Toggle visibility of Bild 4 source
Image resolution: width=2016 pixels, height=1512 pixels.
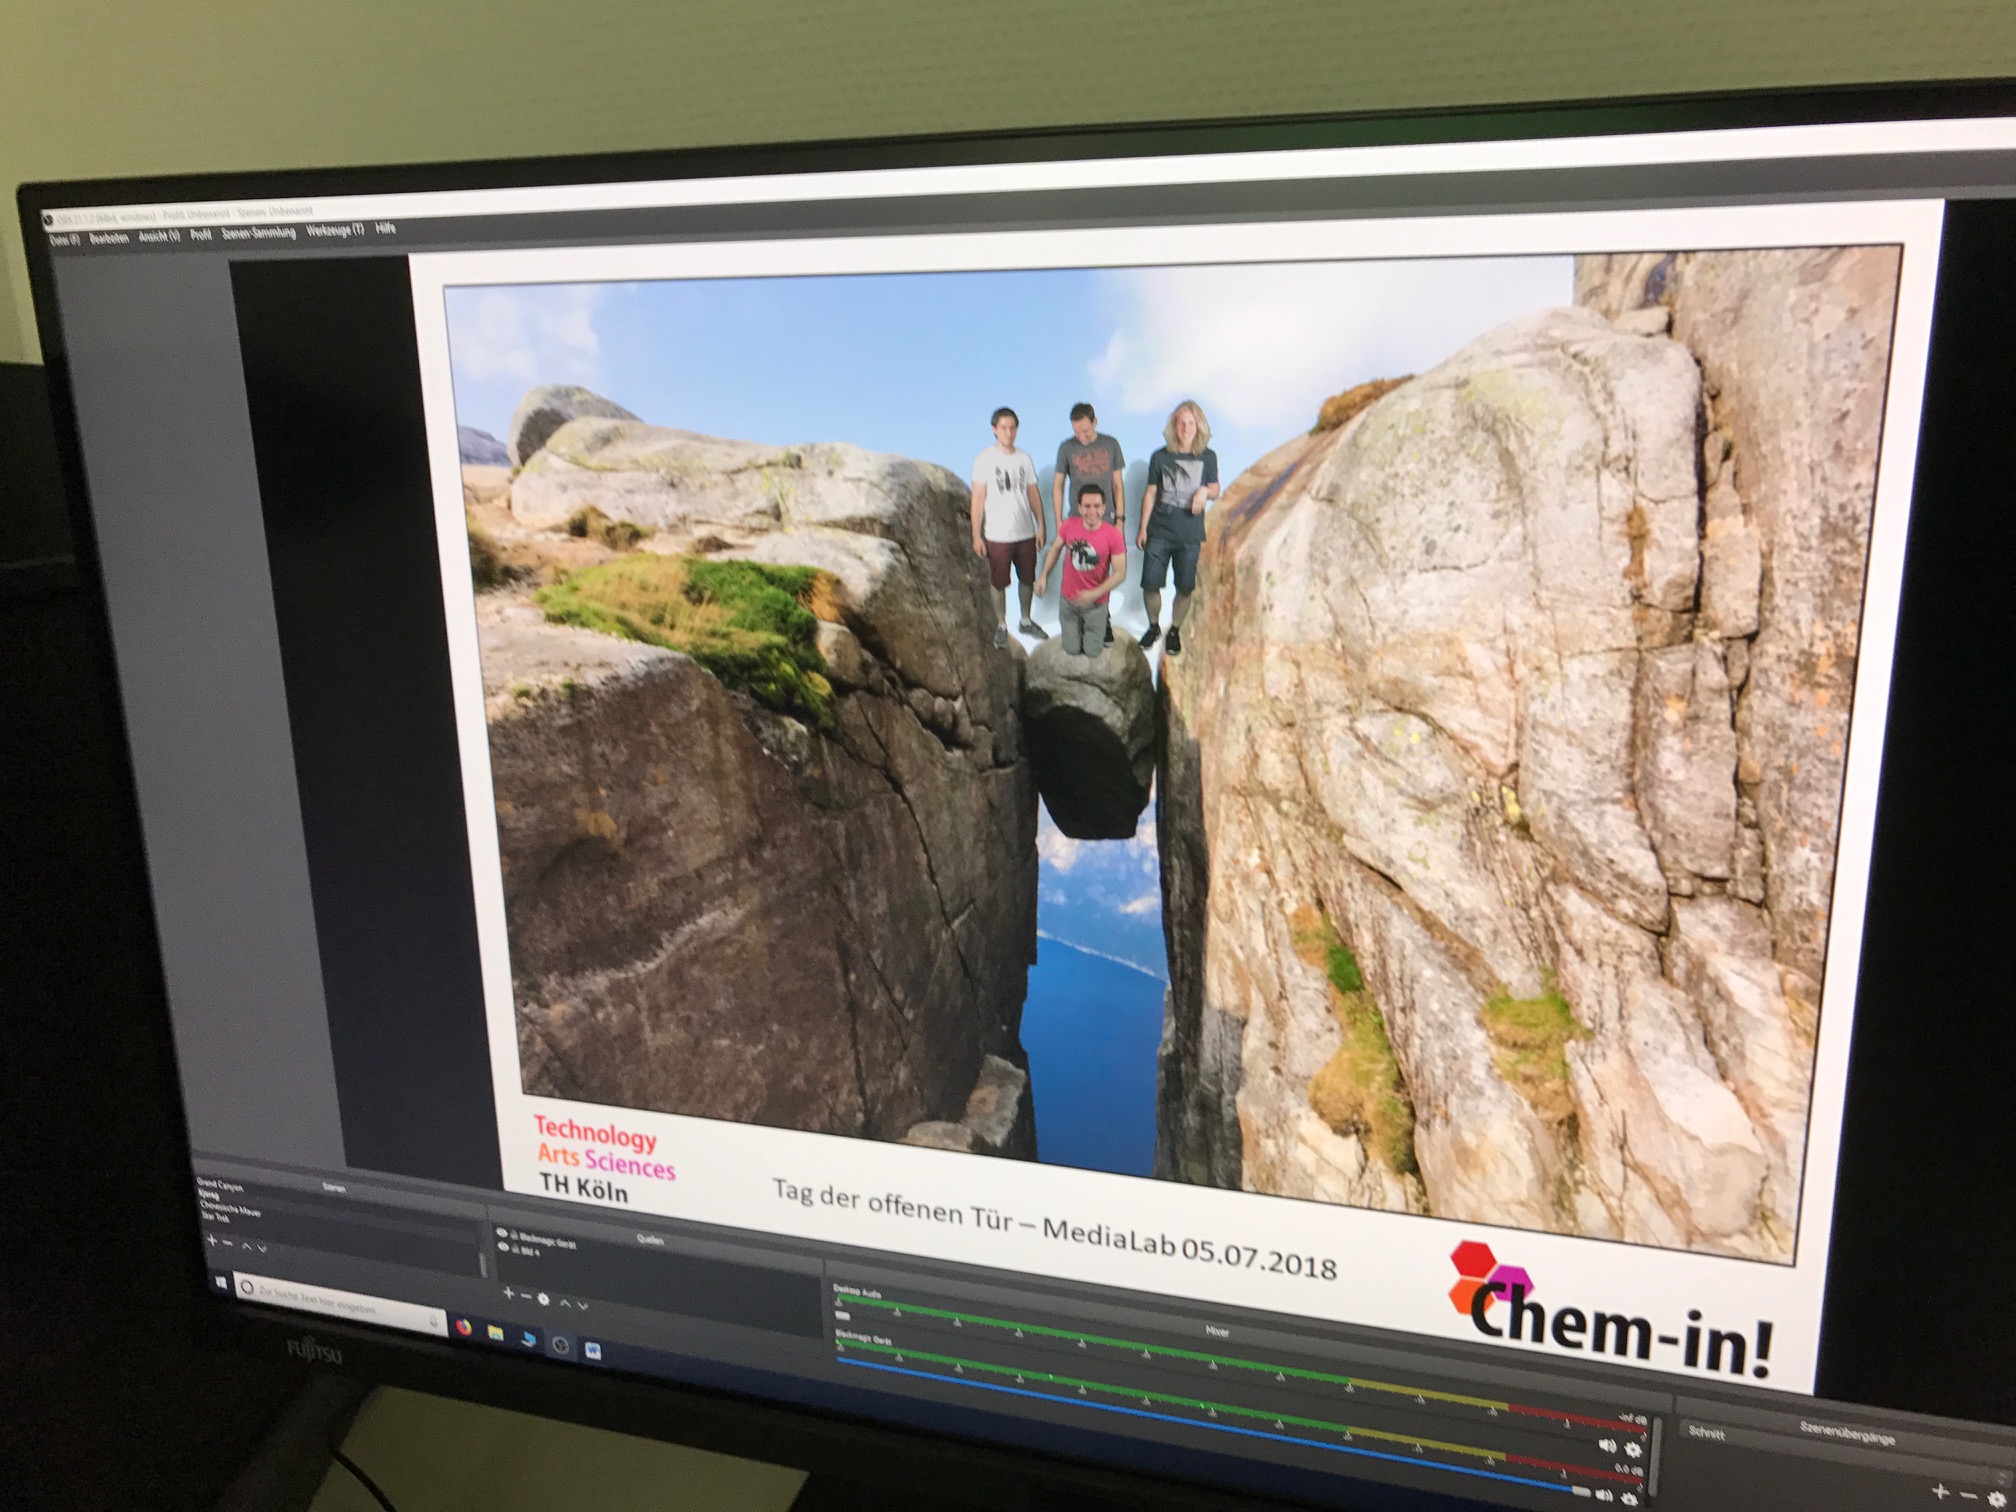click(x=503, y=1246)
